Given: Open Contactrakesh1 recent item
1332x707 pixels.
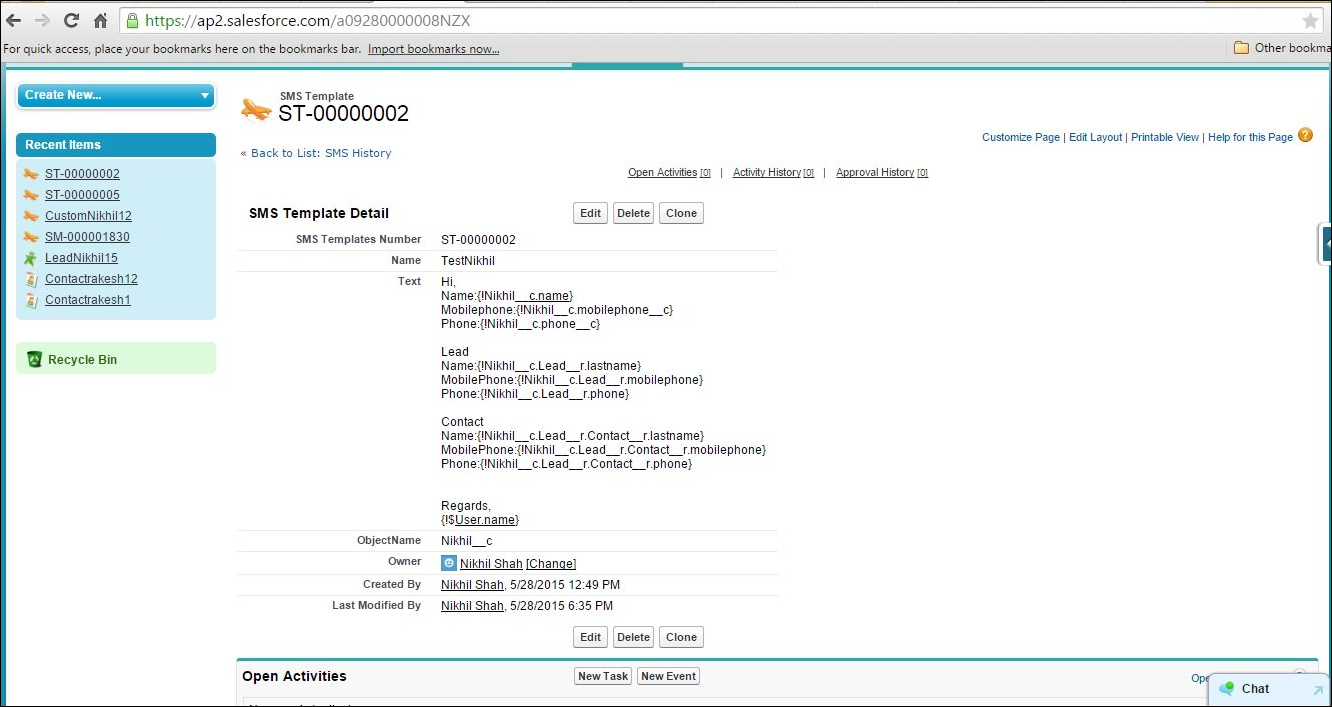Looking at the screenshot, I should tap(88, 300).
